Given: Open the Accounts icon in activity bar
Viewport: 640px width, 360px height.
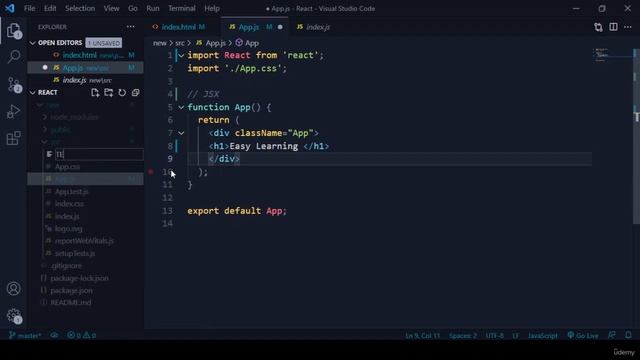Looking at the screenshot, I should tap(13, 289).
